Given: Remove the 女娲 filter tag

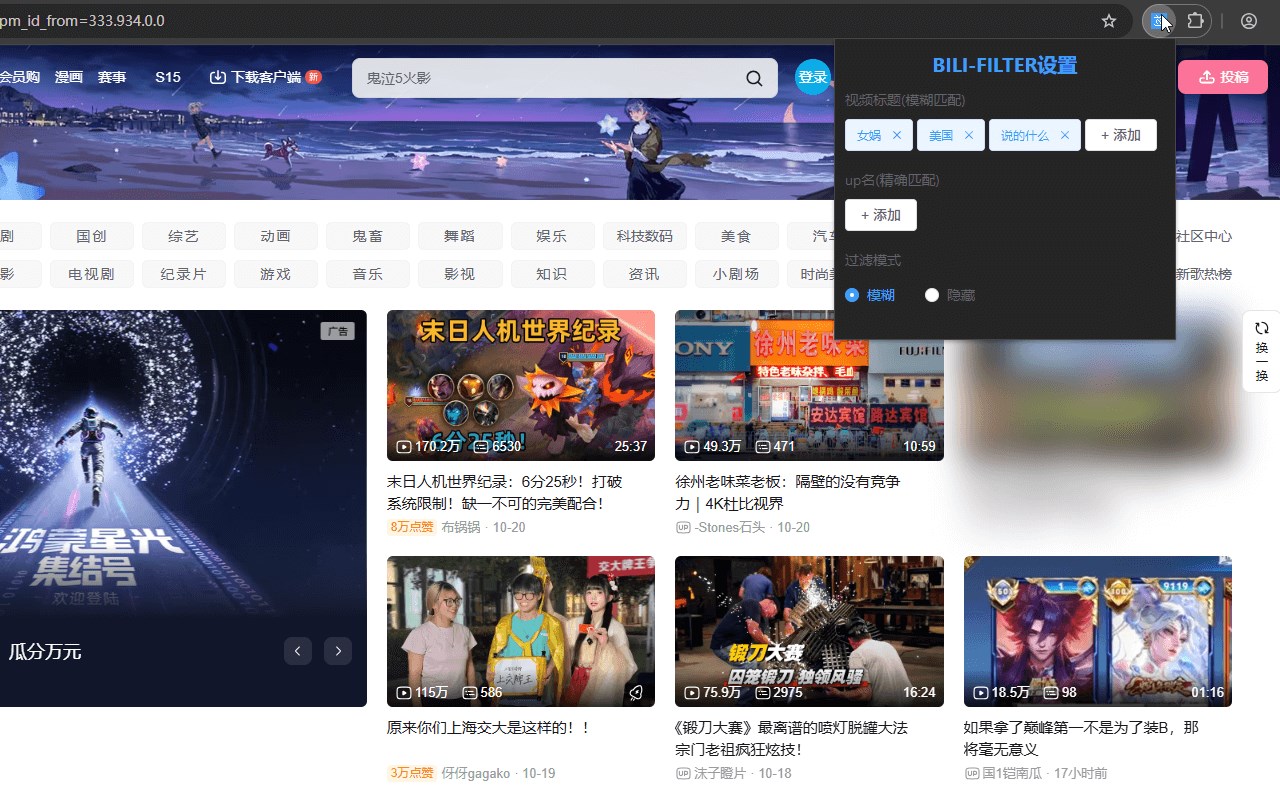Looking at the screenshot, I should coord(897,135).
